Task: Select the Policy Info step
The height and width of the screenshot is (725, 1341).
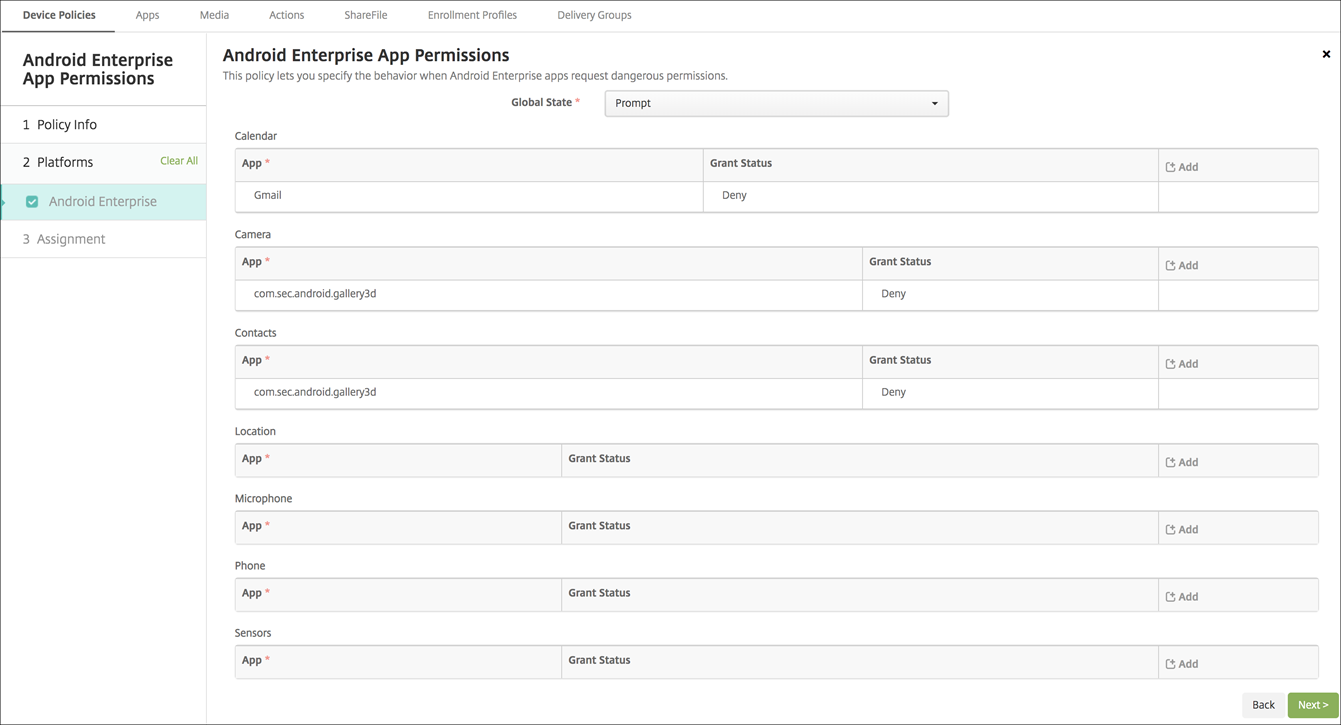Action: click(67, 125)
